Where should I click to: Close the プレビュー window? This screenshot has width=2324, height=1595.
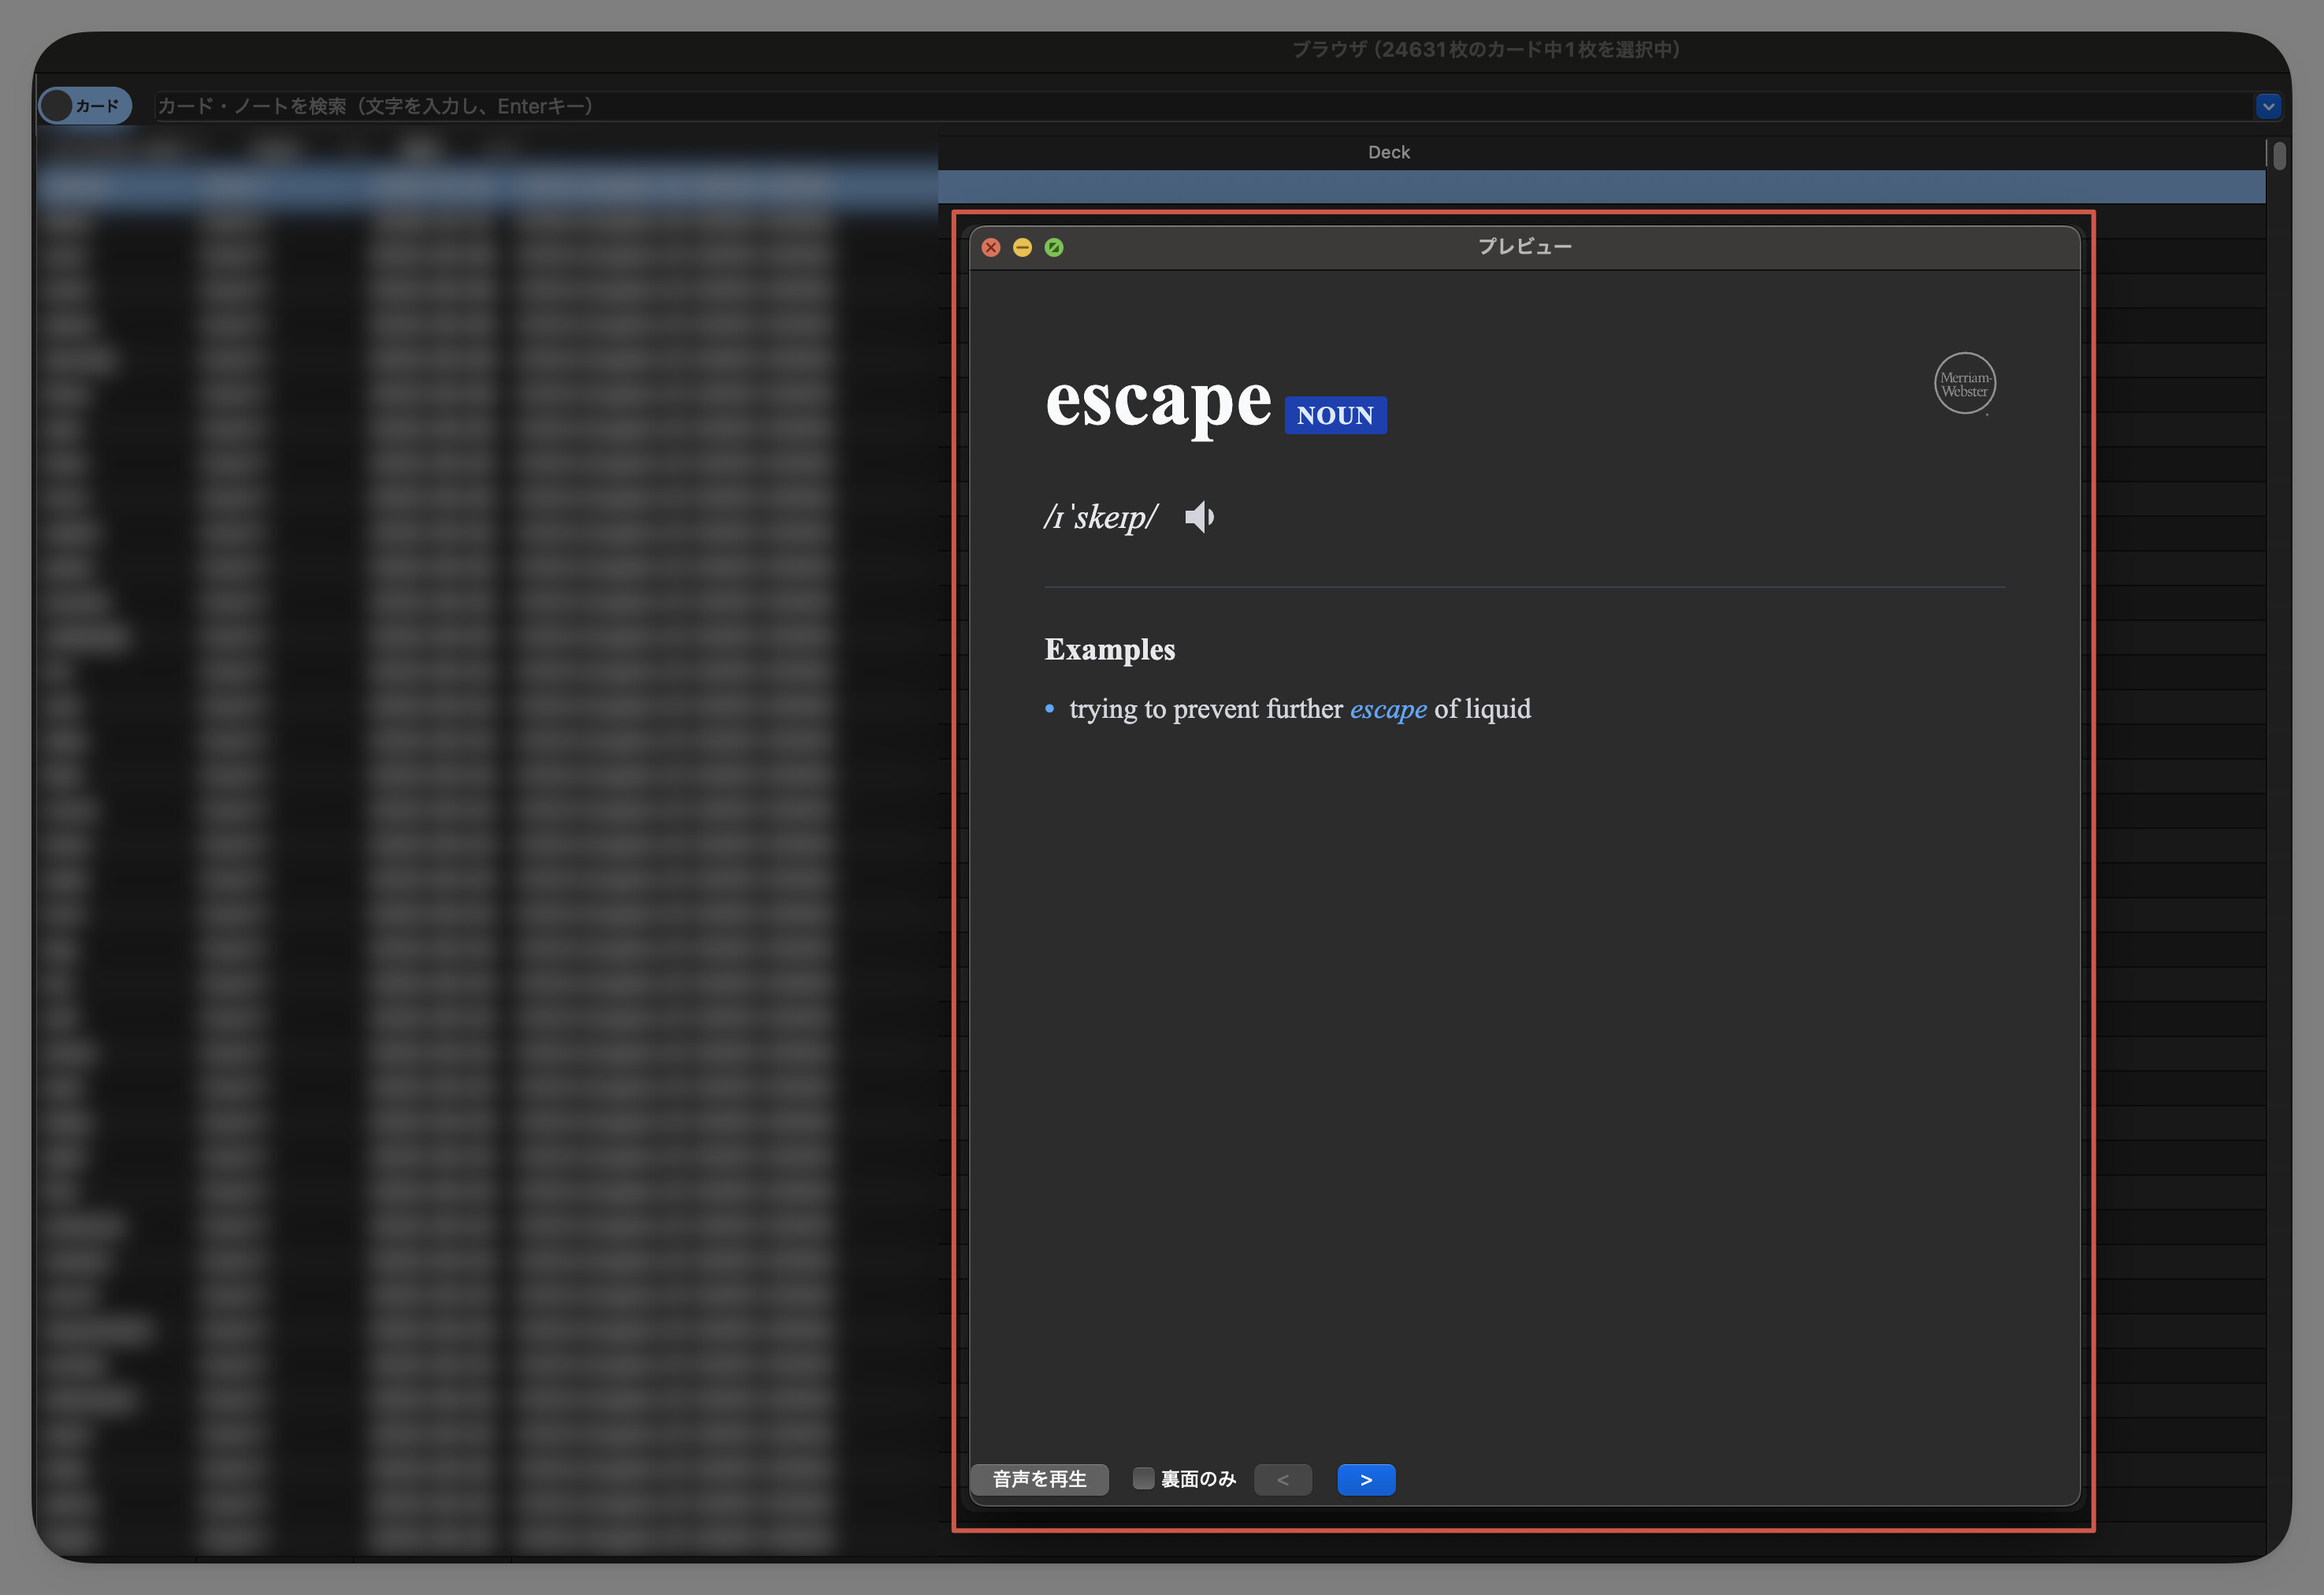(x=991, y=247)
